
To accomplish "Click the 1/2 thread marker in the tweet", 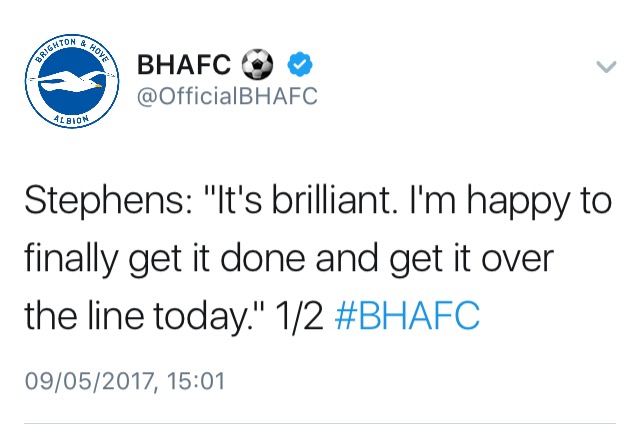I will point(300,315).
